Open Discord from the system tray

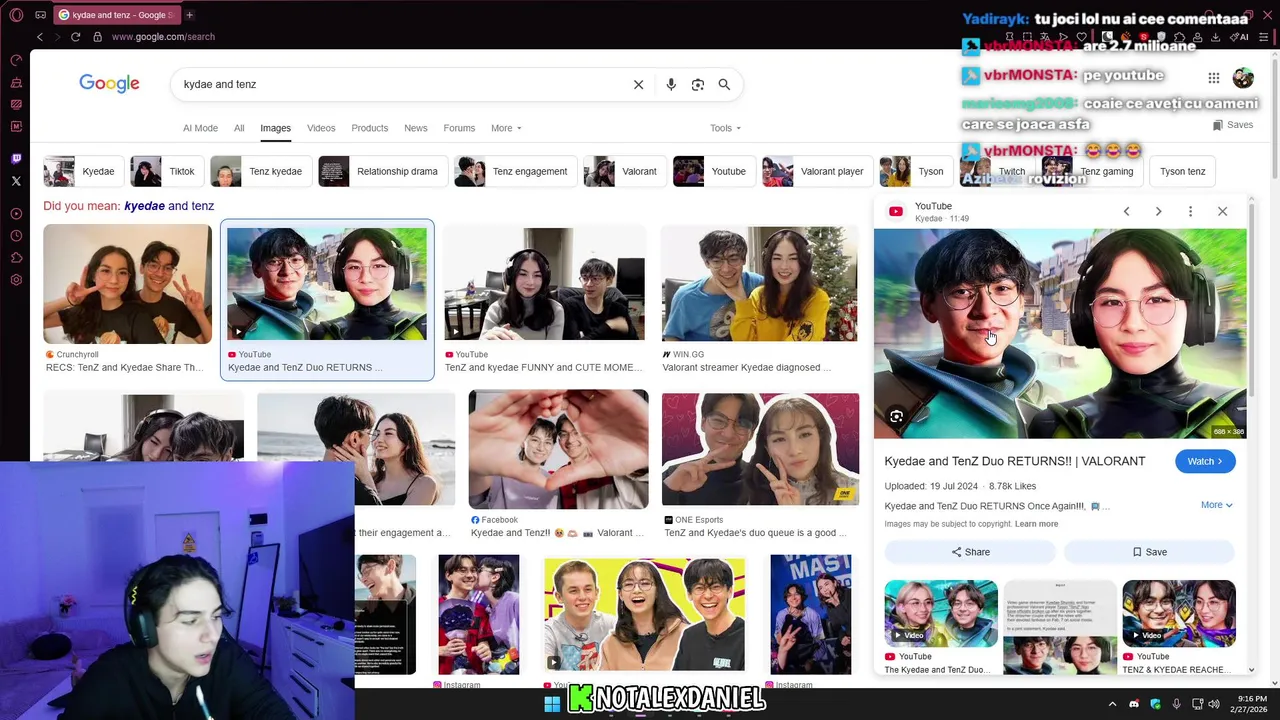(x=1134, y=704)
